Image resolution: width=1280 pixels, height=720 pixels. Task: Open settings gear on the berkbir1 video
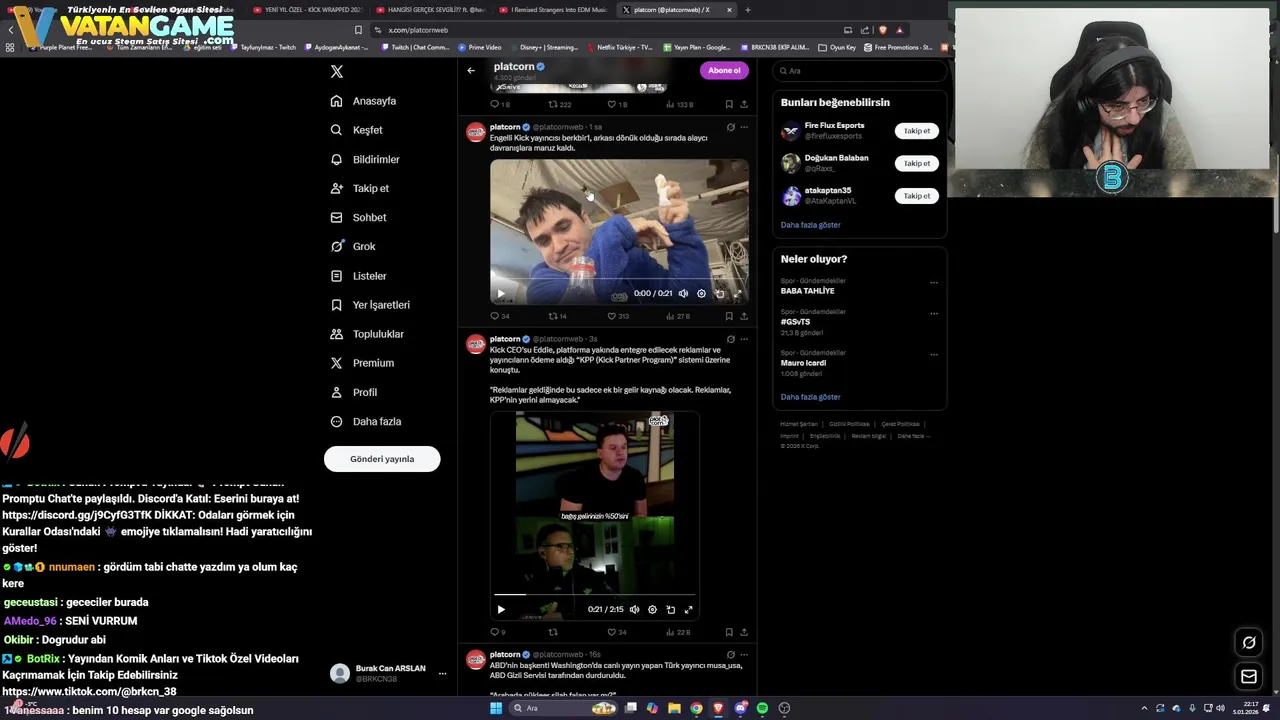click(701, 294)
